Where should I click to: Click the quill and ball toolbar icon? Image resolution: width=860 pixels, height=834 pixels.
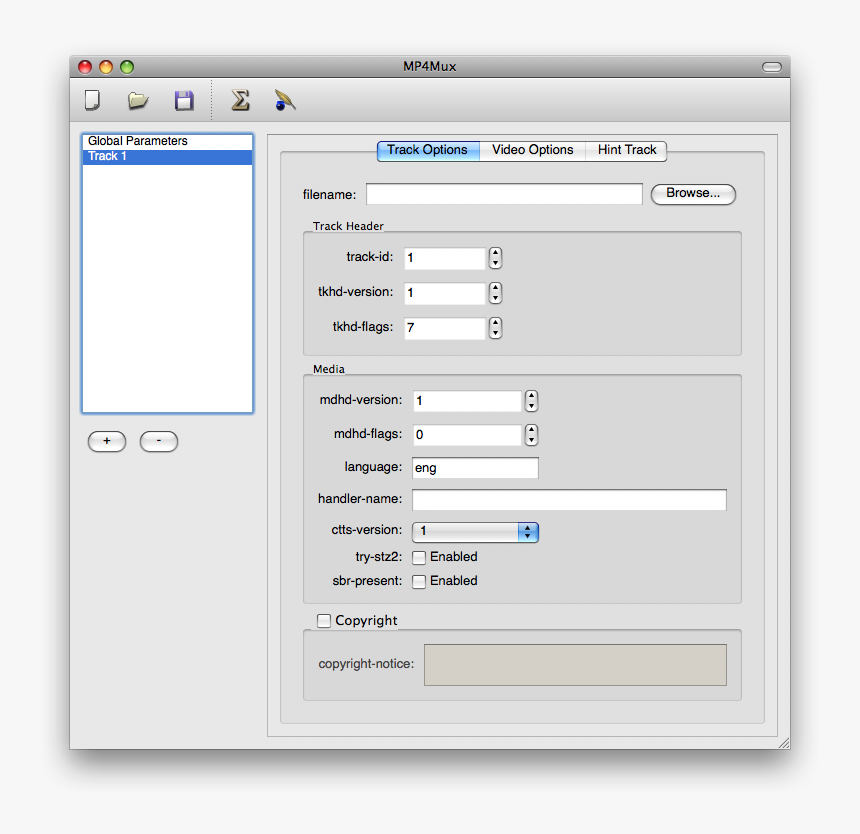pyautogui.click(x=285, y=100)
